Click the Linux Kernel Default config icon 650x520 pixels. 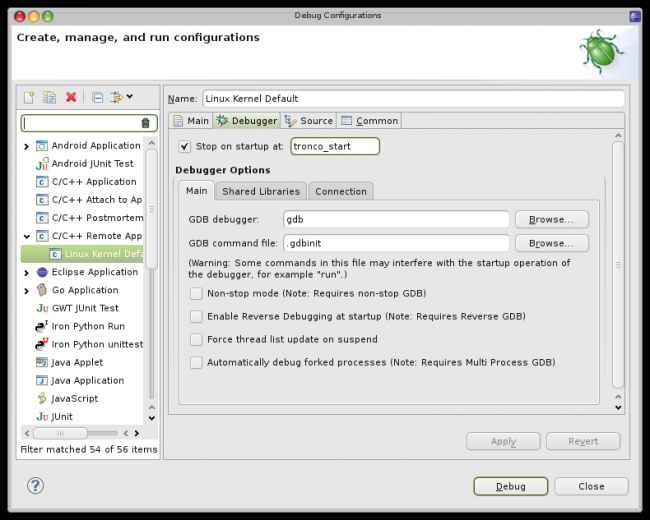click(x=55, y=254)
